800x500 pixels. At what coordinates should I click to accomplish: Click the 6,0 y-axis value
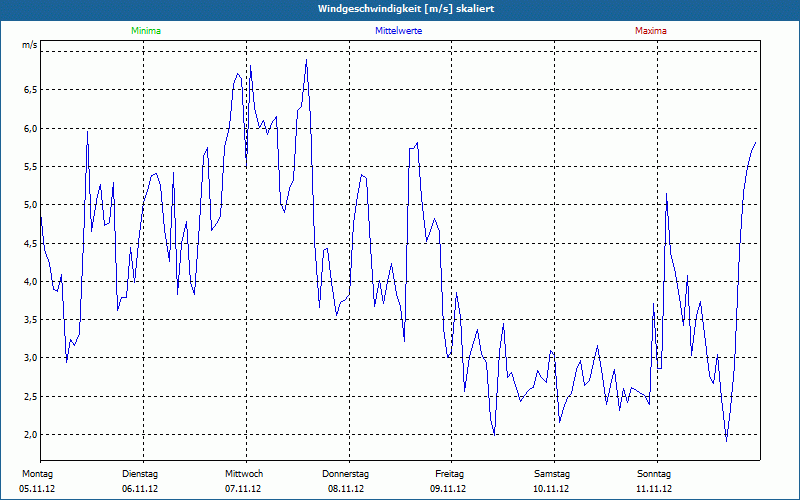pyautogui.click(x=31, y=128)
